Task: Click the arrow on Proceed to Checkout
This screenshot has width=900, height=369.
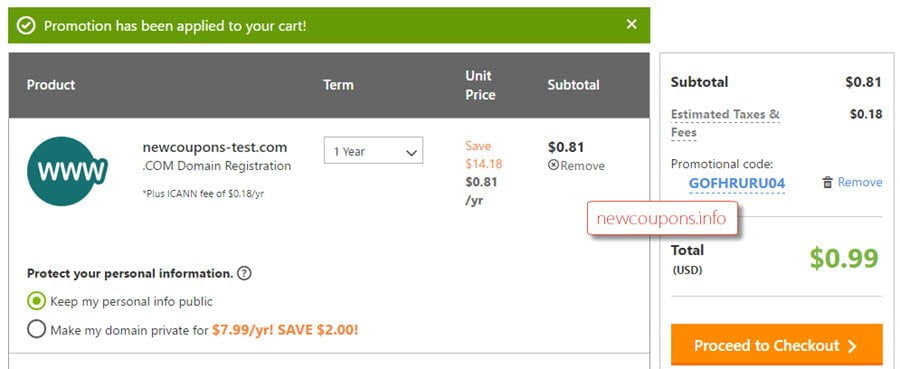Action: point(852,346)
